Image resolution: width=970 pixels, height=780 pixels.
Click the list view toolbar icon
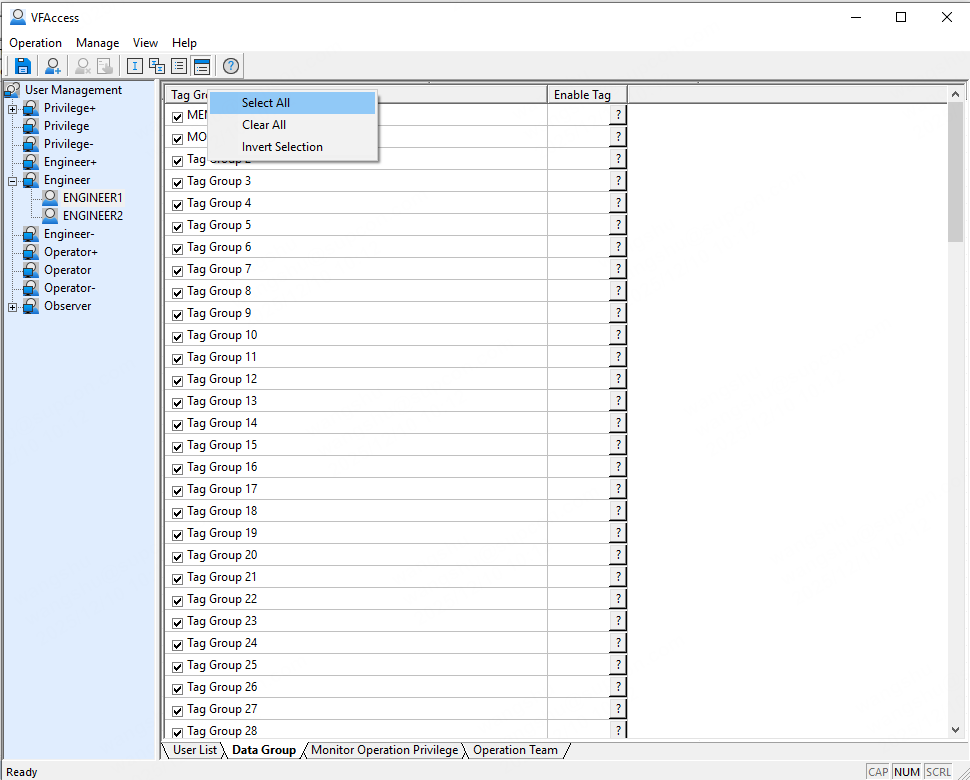(179, 66)
